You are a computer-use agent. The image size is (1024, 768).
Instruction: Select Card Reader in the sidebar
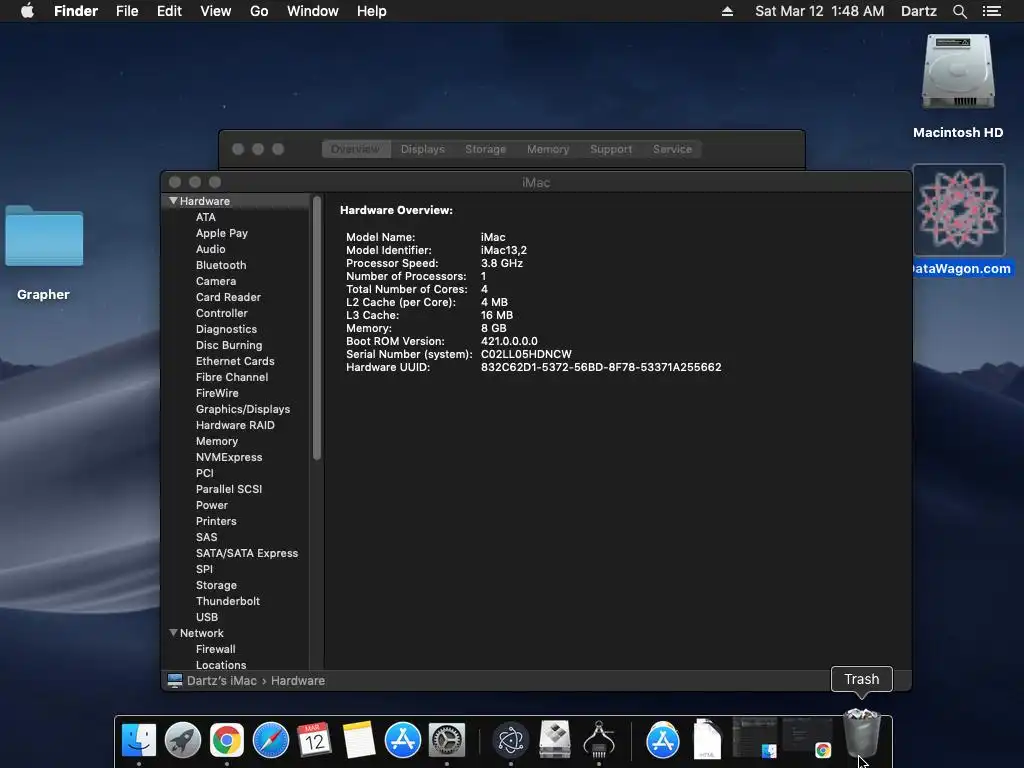[228, 297]
